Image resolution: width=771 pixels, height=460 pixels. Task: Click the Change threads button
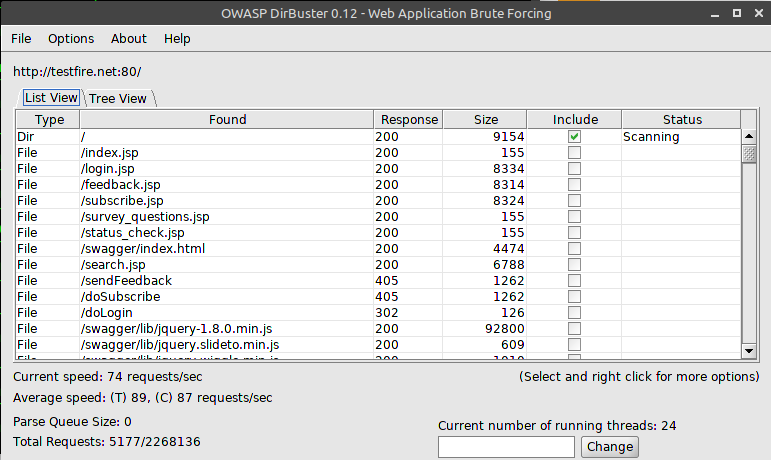tap(610, 447)
